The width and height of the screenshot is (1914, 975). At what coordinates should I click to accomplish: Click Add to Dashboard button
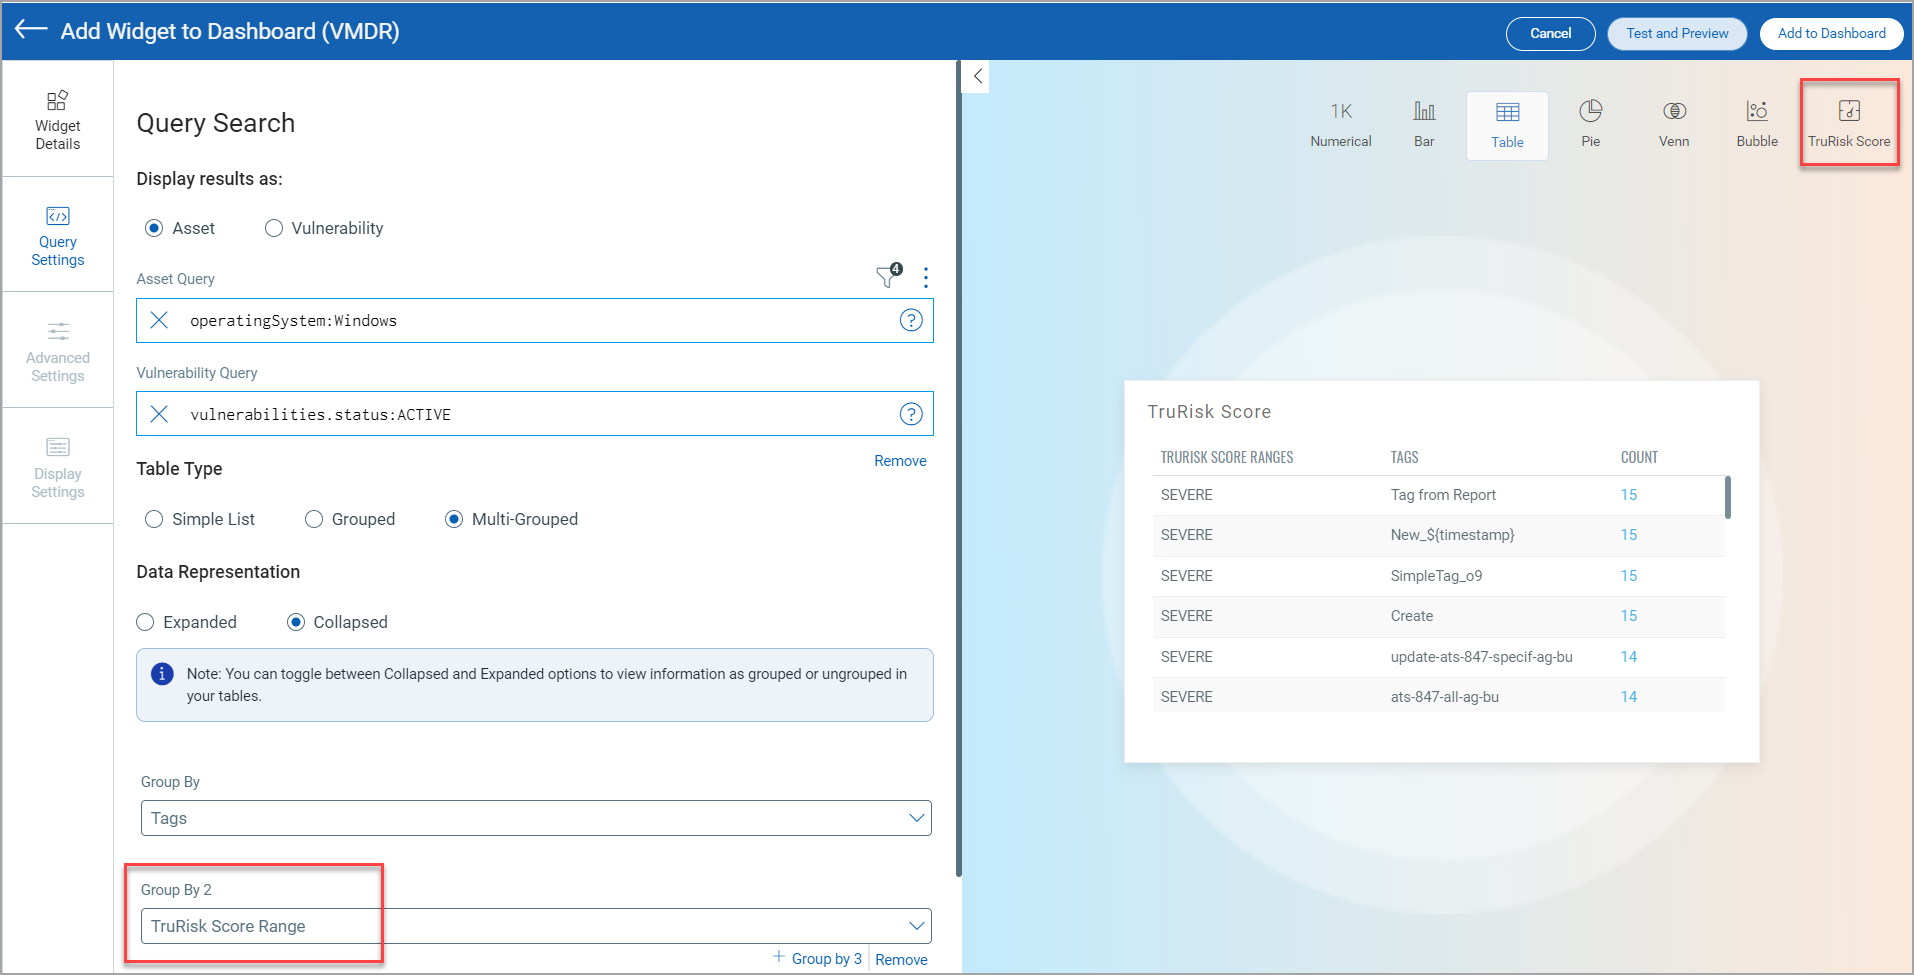point(1831,33)
